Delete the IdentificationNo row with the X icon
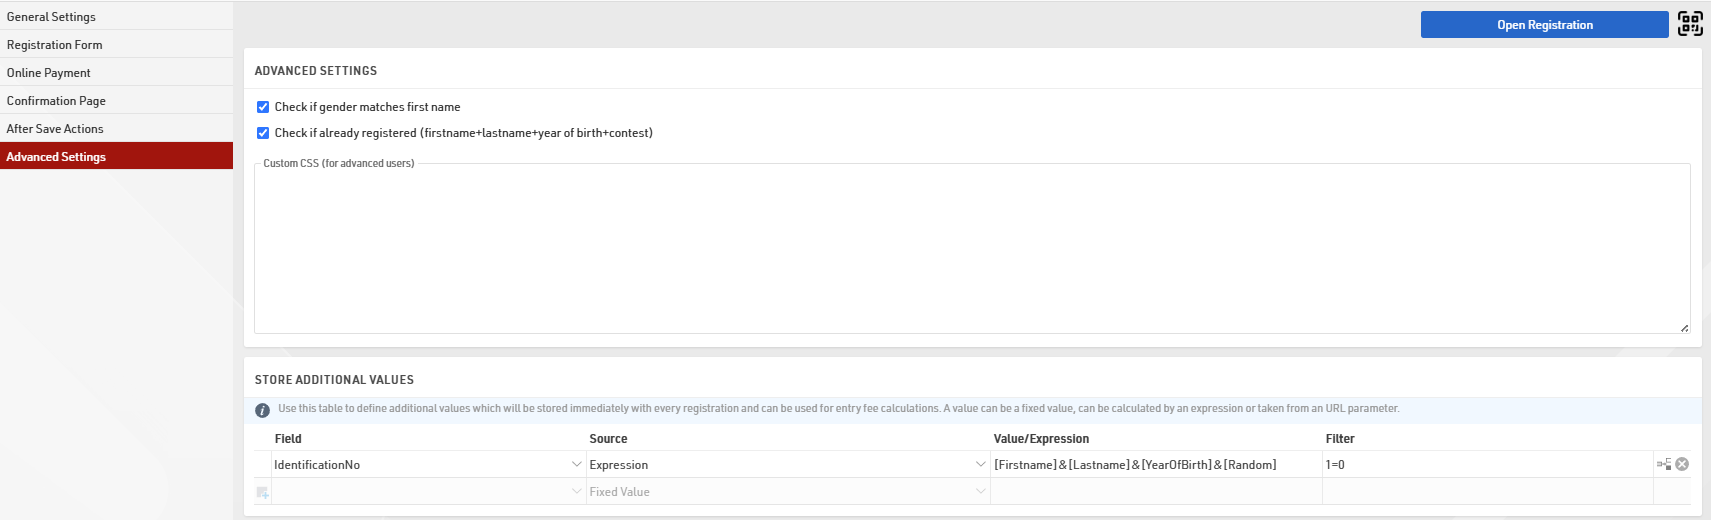Viewport: 1711px width, 520px height. (x=1682, y=464)
